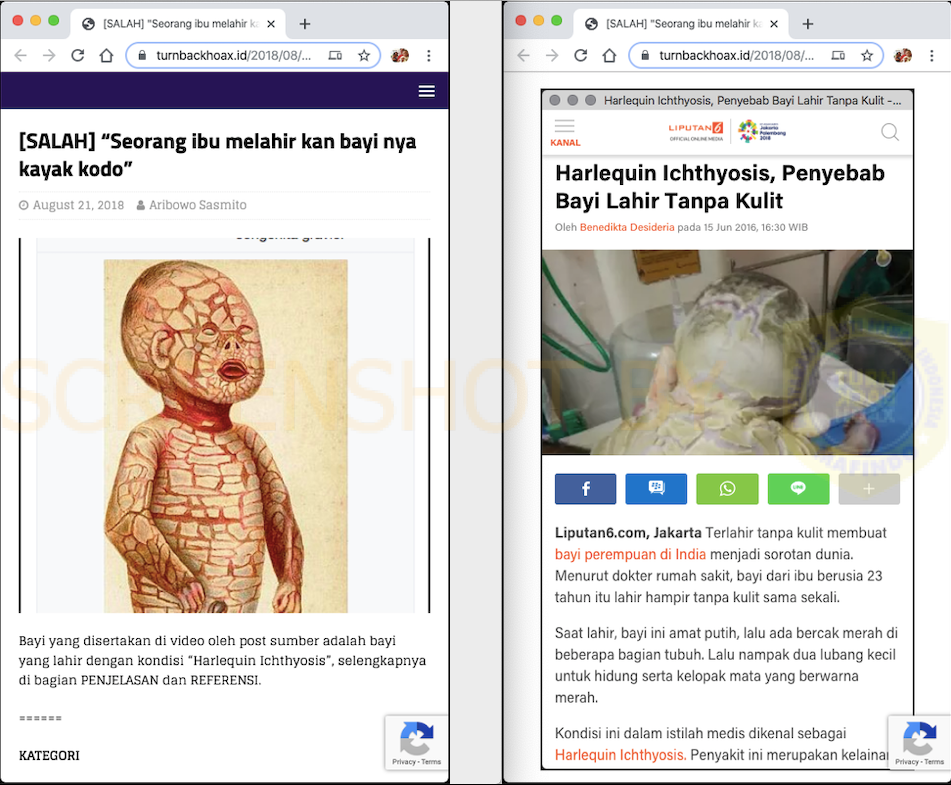The image size is (951, 785).
Task: Open device cast icon in left address bar
Action: click(335, 56)
